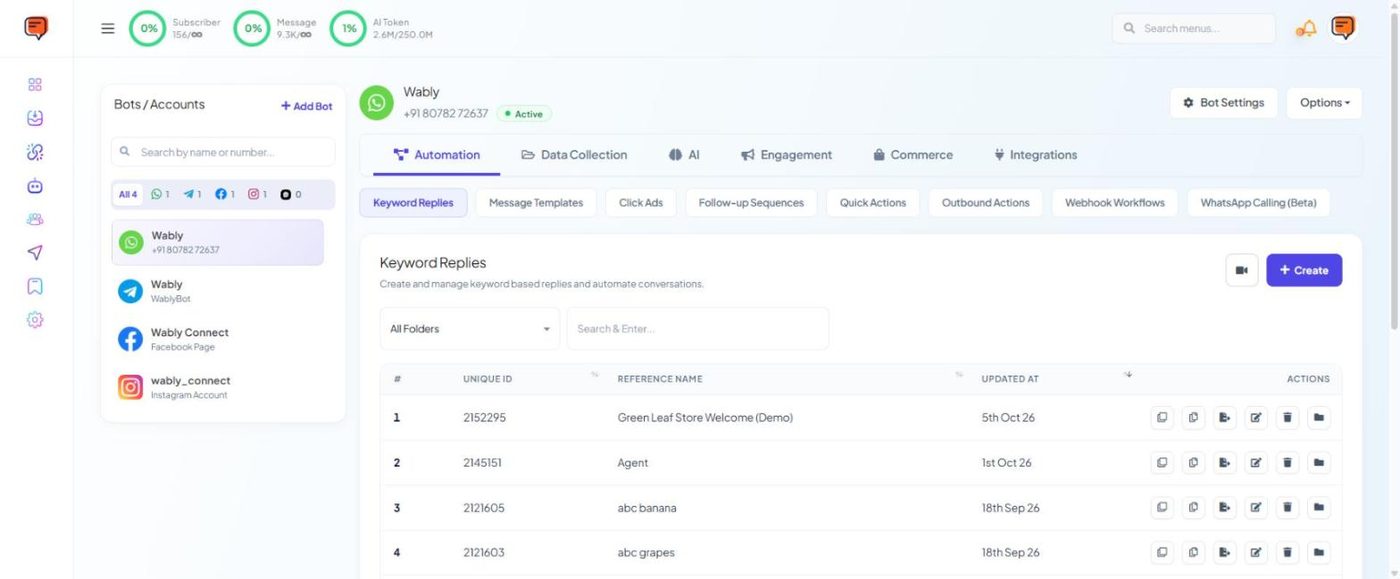This screenshot has width=1400, height=579.
Task: Filter bots by Telegram icon
Action: [192, 194]
